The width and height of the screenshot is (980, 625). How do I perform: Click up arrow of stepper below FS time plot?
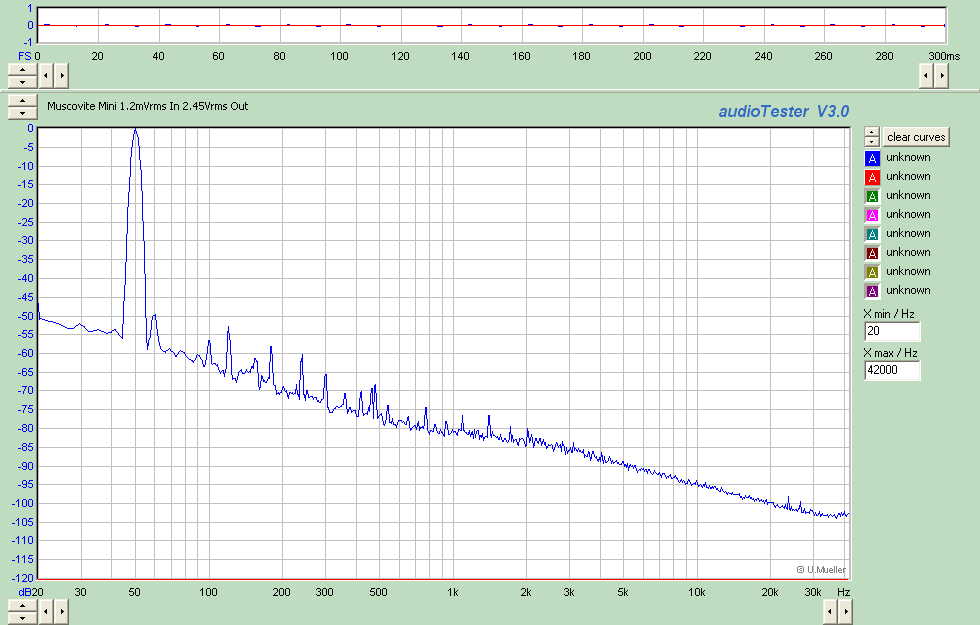click(x=22, y=69)
